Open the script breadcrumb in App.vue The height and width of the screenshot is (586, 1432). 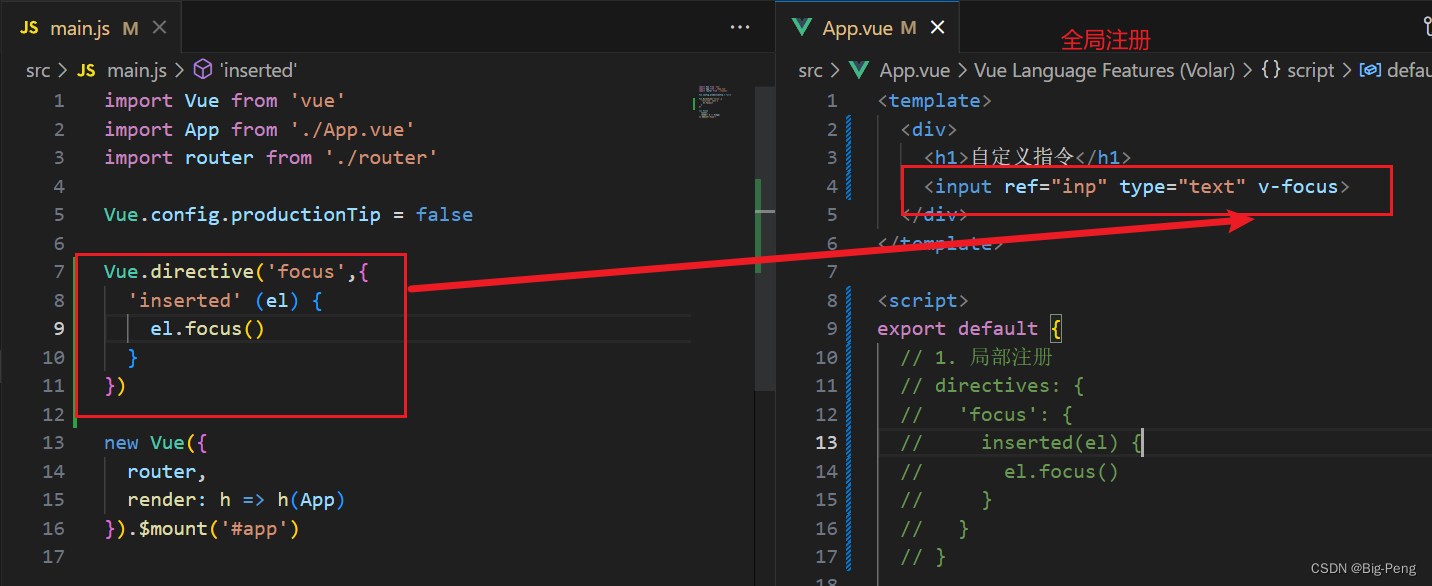point(1298,70)
